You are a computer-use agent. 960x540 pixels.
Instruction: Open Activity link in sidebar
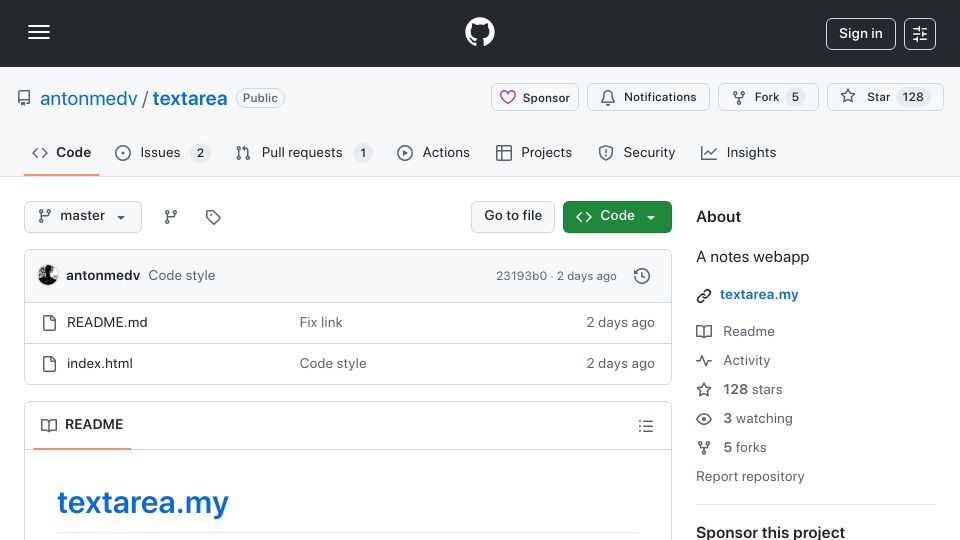(x=733, y=361)
